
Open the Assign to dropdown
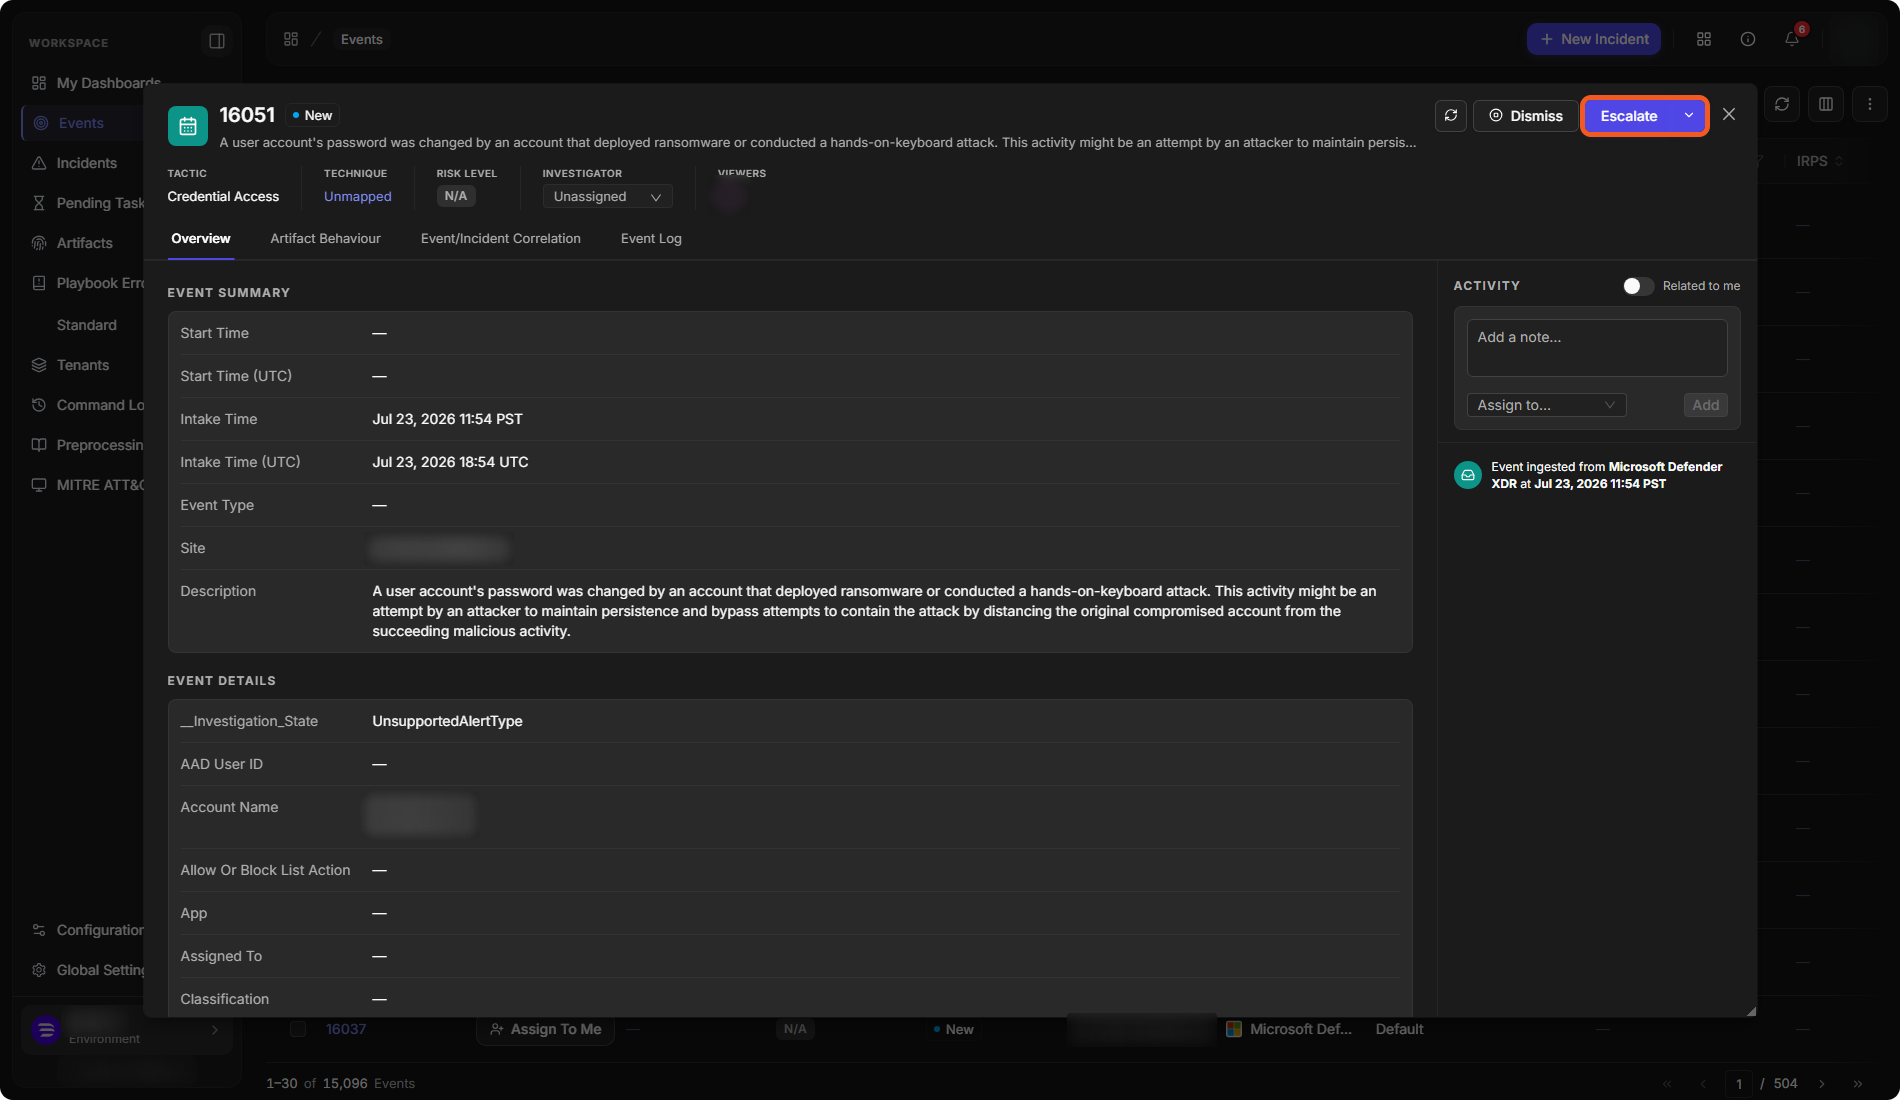tap(1546, 405)
